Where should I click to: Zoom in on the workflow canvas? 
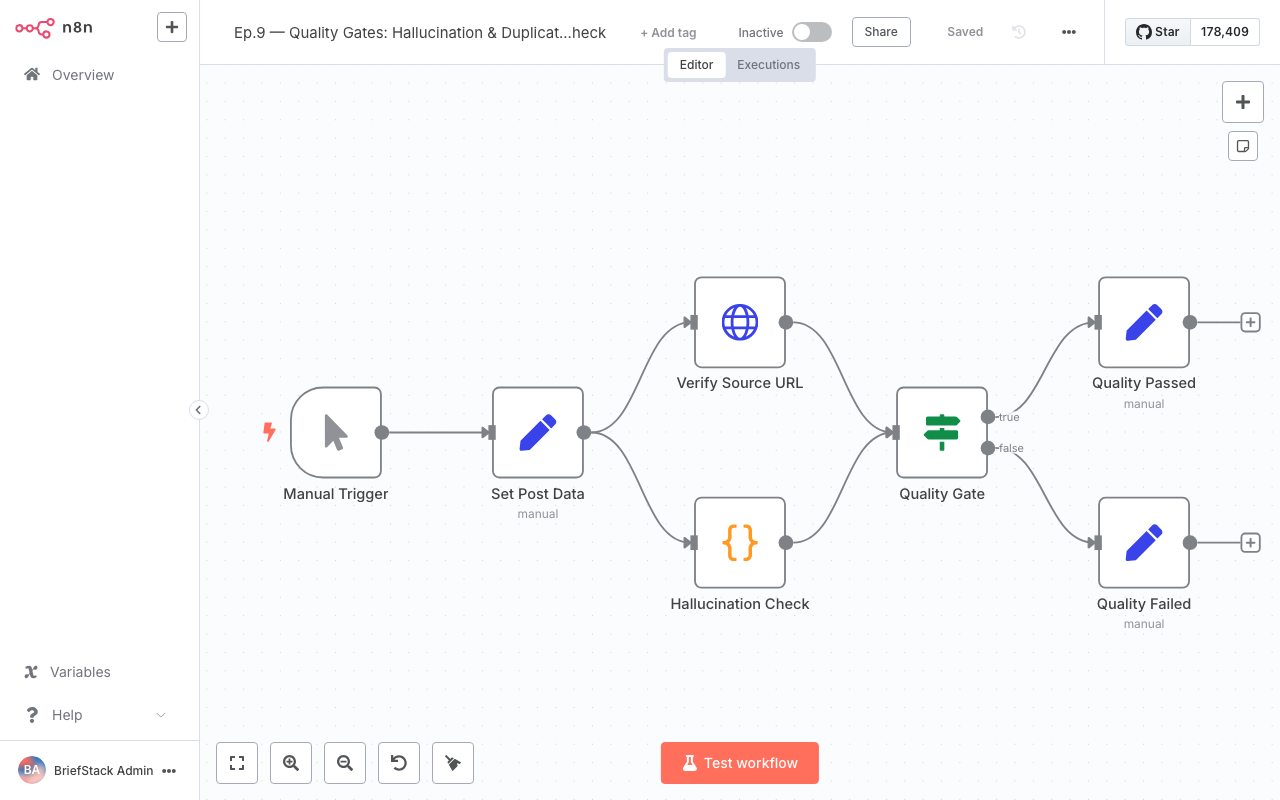tap(290, 762)
